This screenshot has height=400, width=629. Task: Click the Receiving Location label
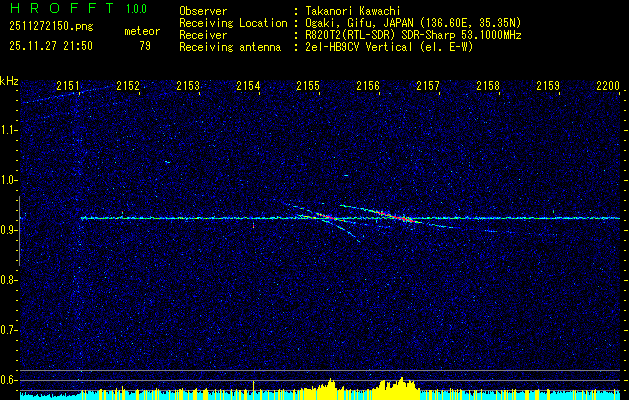click(x=233, y=23)
